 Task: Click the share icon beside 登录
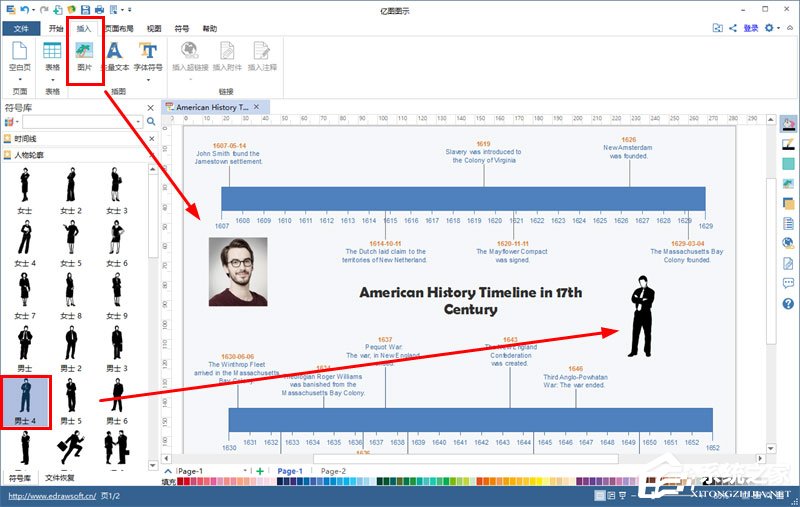(733, 28)
